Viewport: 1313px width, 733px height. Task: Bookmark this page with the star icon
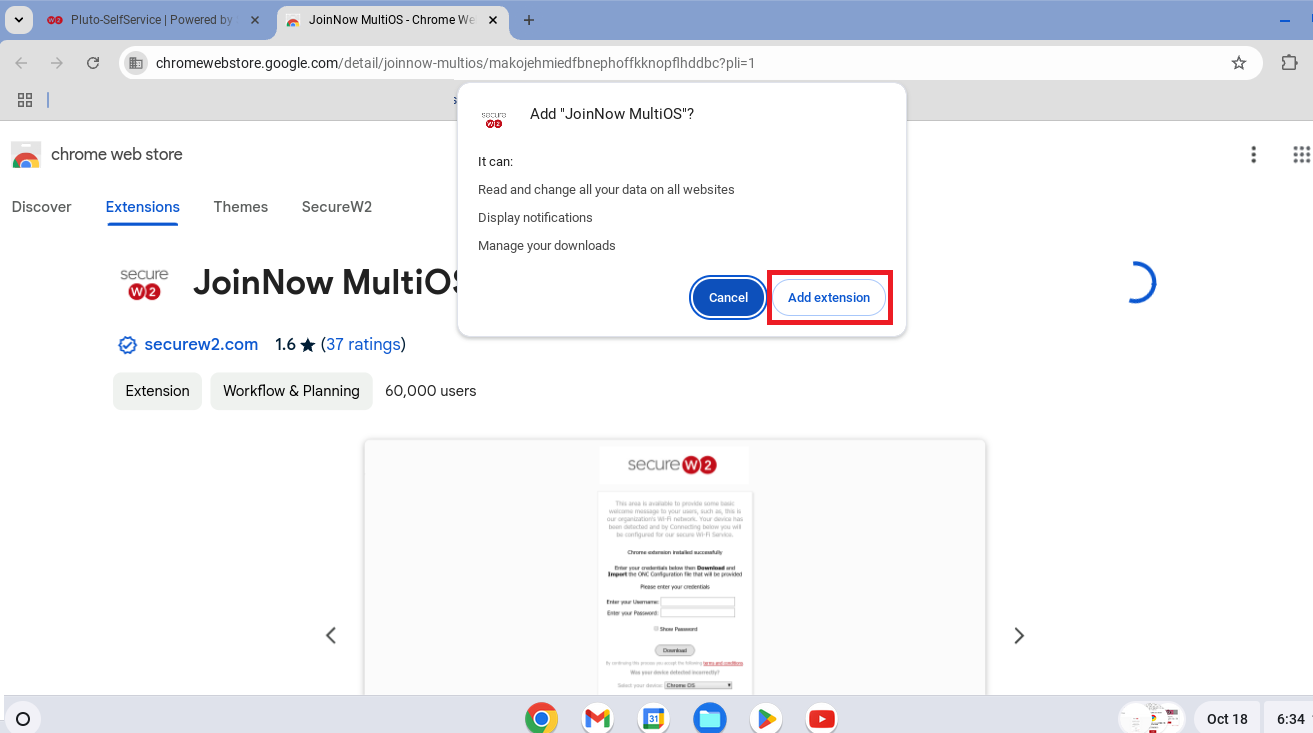click(x=1239, y=63)
